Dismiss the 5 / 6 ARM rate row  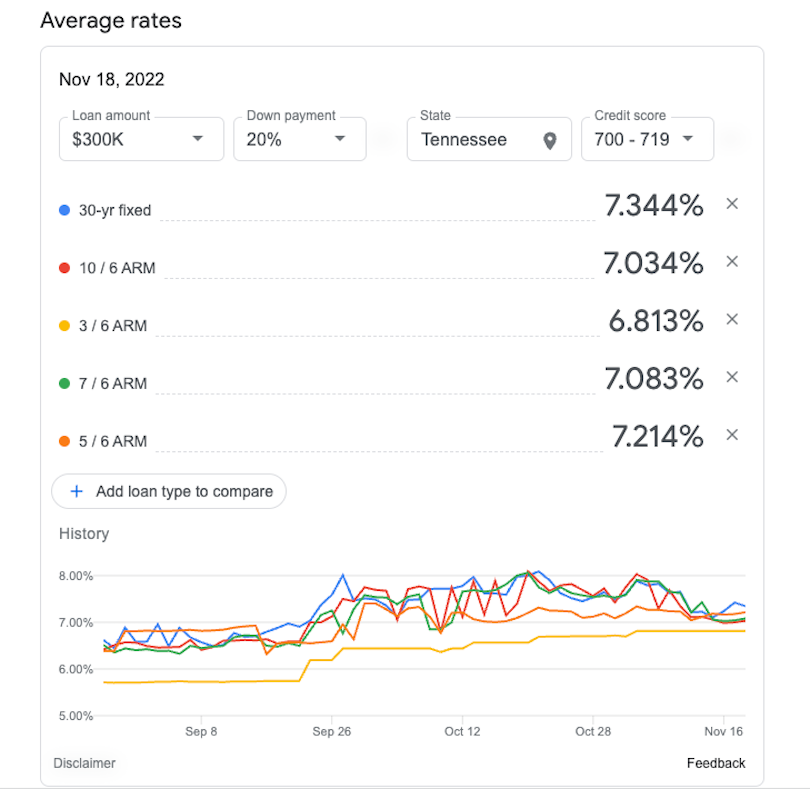(732, 435)
